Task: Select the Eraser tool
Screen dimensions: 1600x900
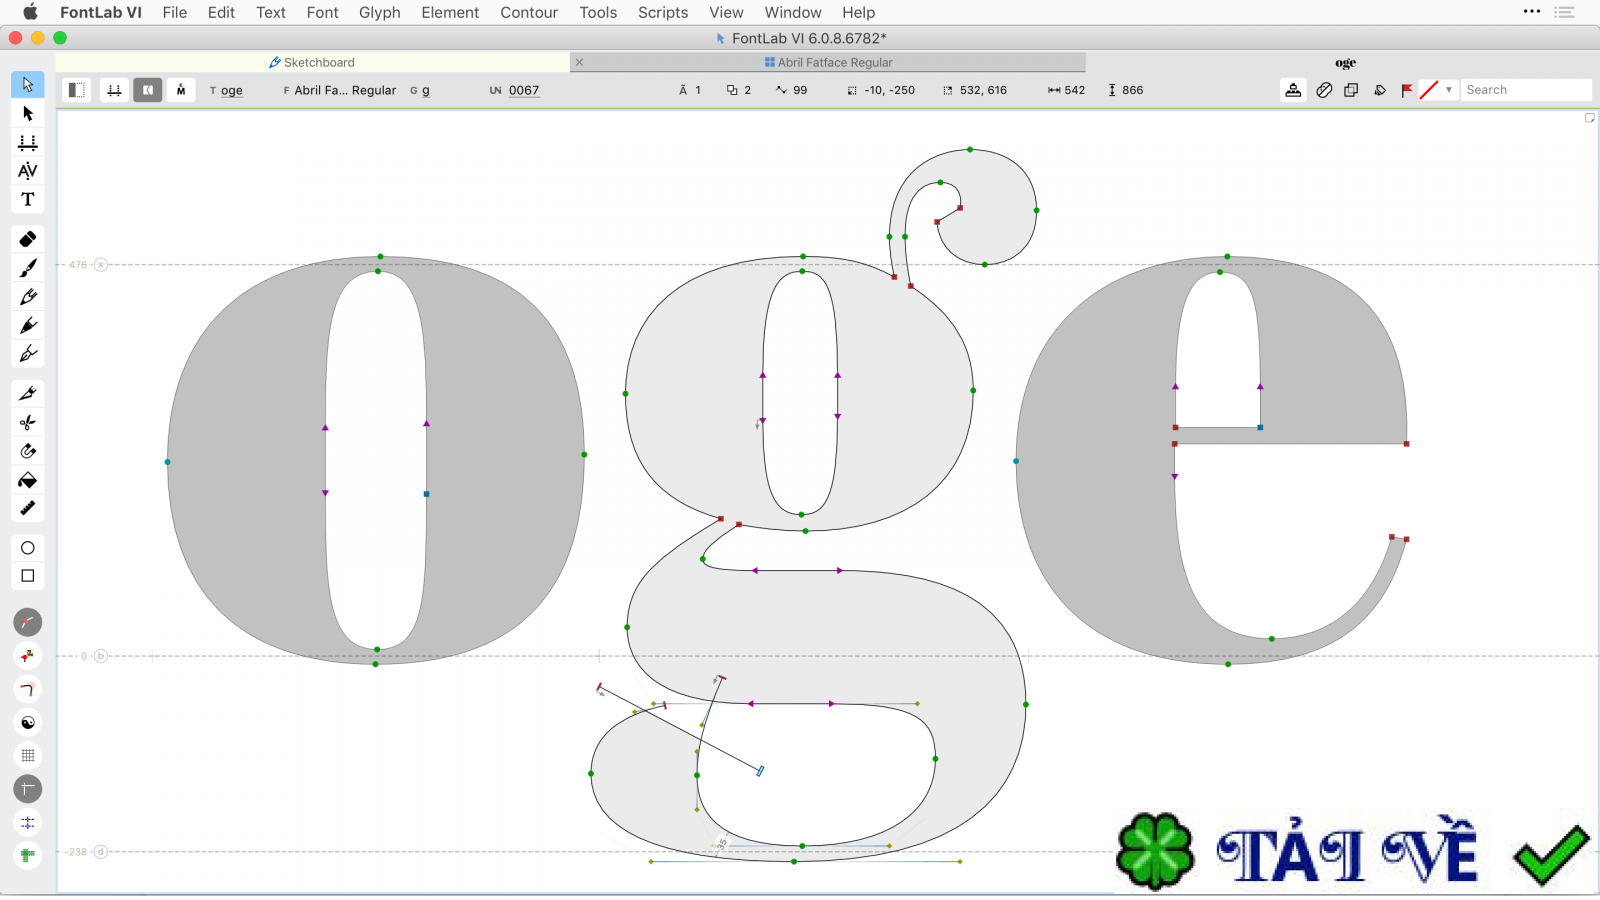Action: [x=27, y=238]
